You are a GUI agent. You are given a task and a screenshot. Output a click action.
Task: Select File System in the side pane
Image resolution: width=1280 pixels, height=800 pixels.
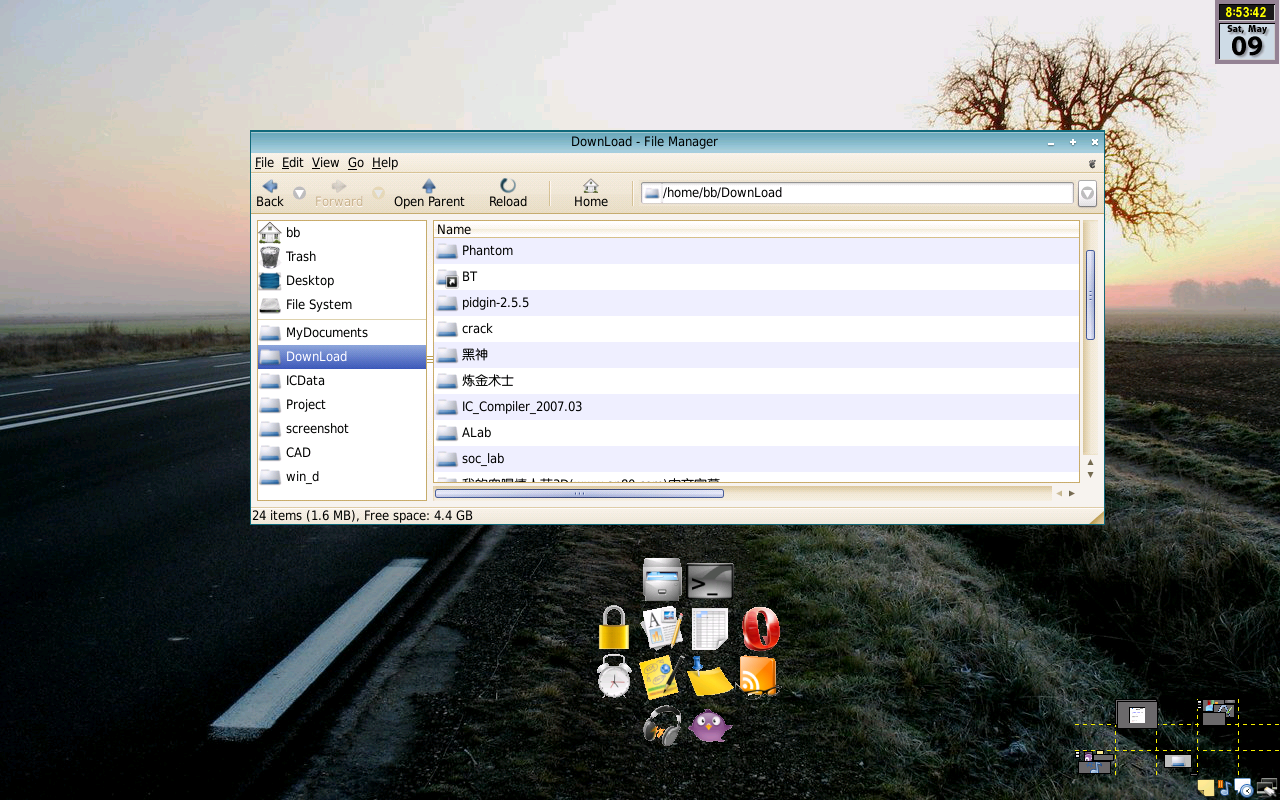(x=342, y=304)
